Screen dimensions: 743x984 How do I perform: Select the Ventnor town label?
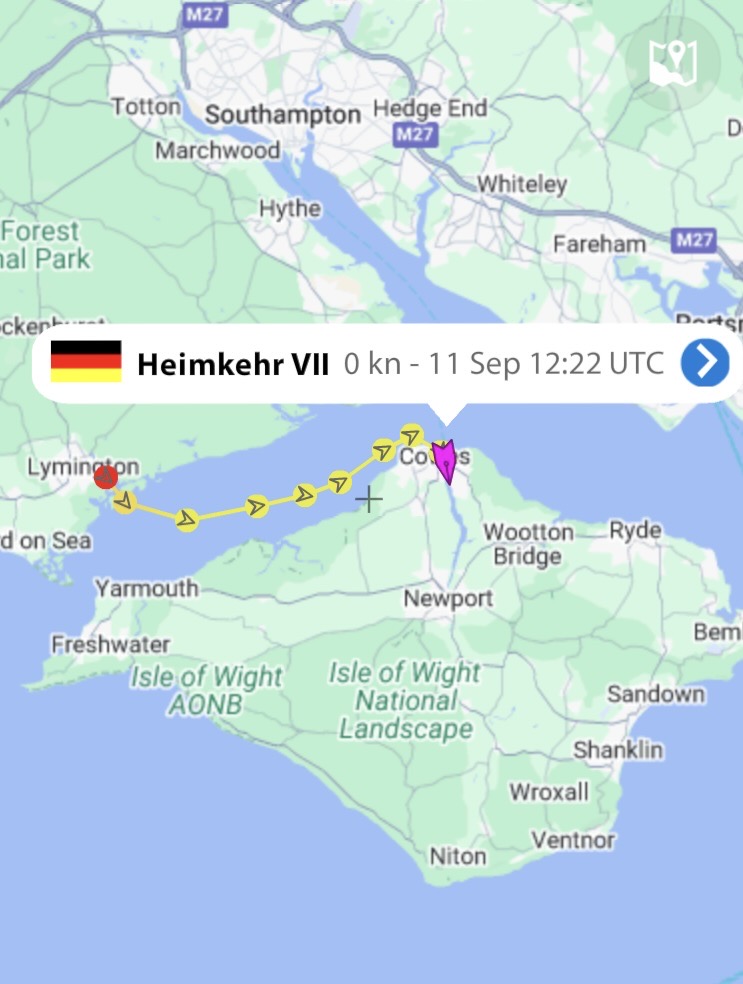point(573,840)
